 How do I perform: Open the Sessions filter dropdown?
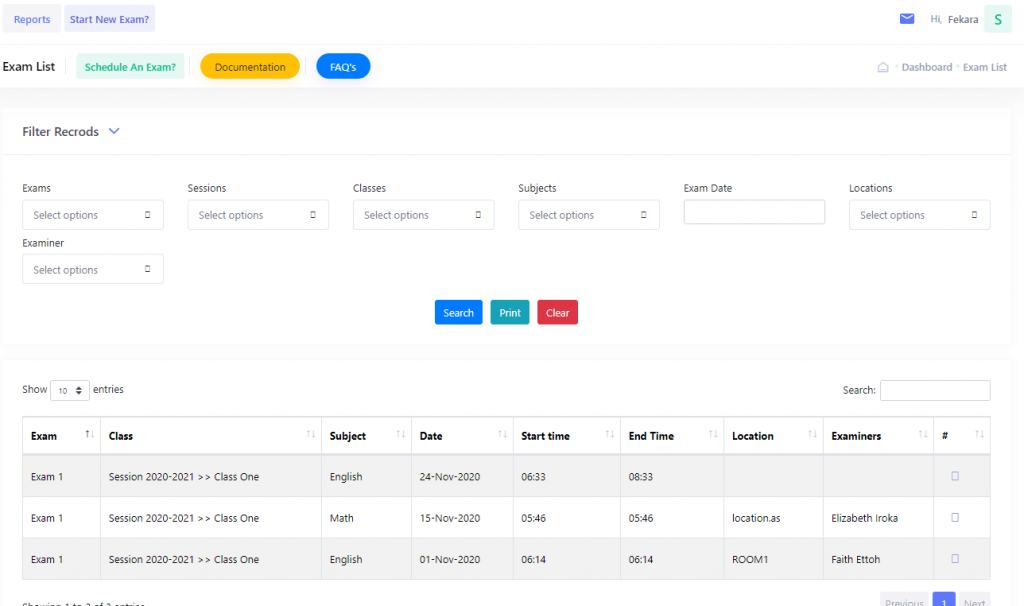[258, 215]
